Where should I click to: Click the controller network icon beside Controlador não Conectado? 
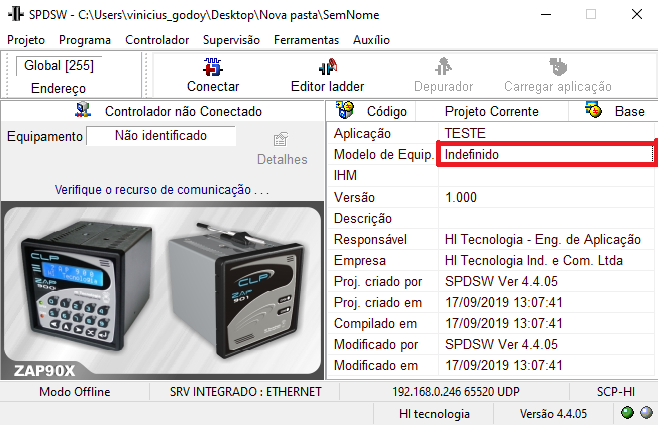[83, 110]
